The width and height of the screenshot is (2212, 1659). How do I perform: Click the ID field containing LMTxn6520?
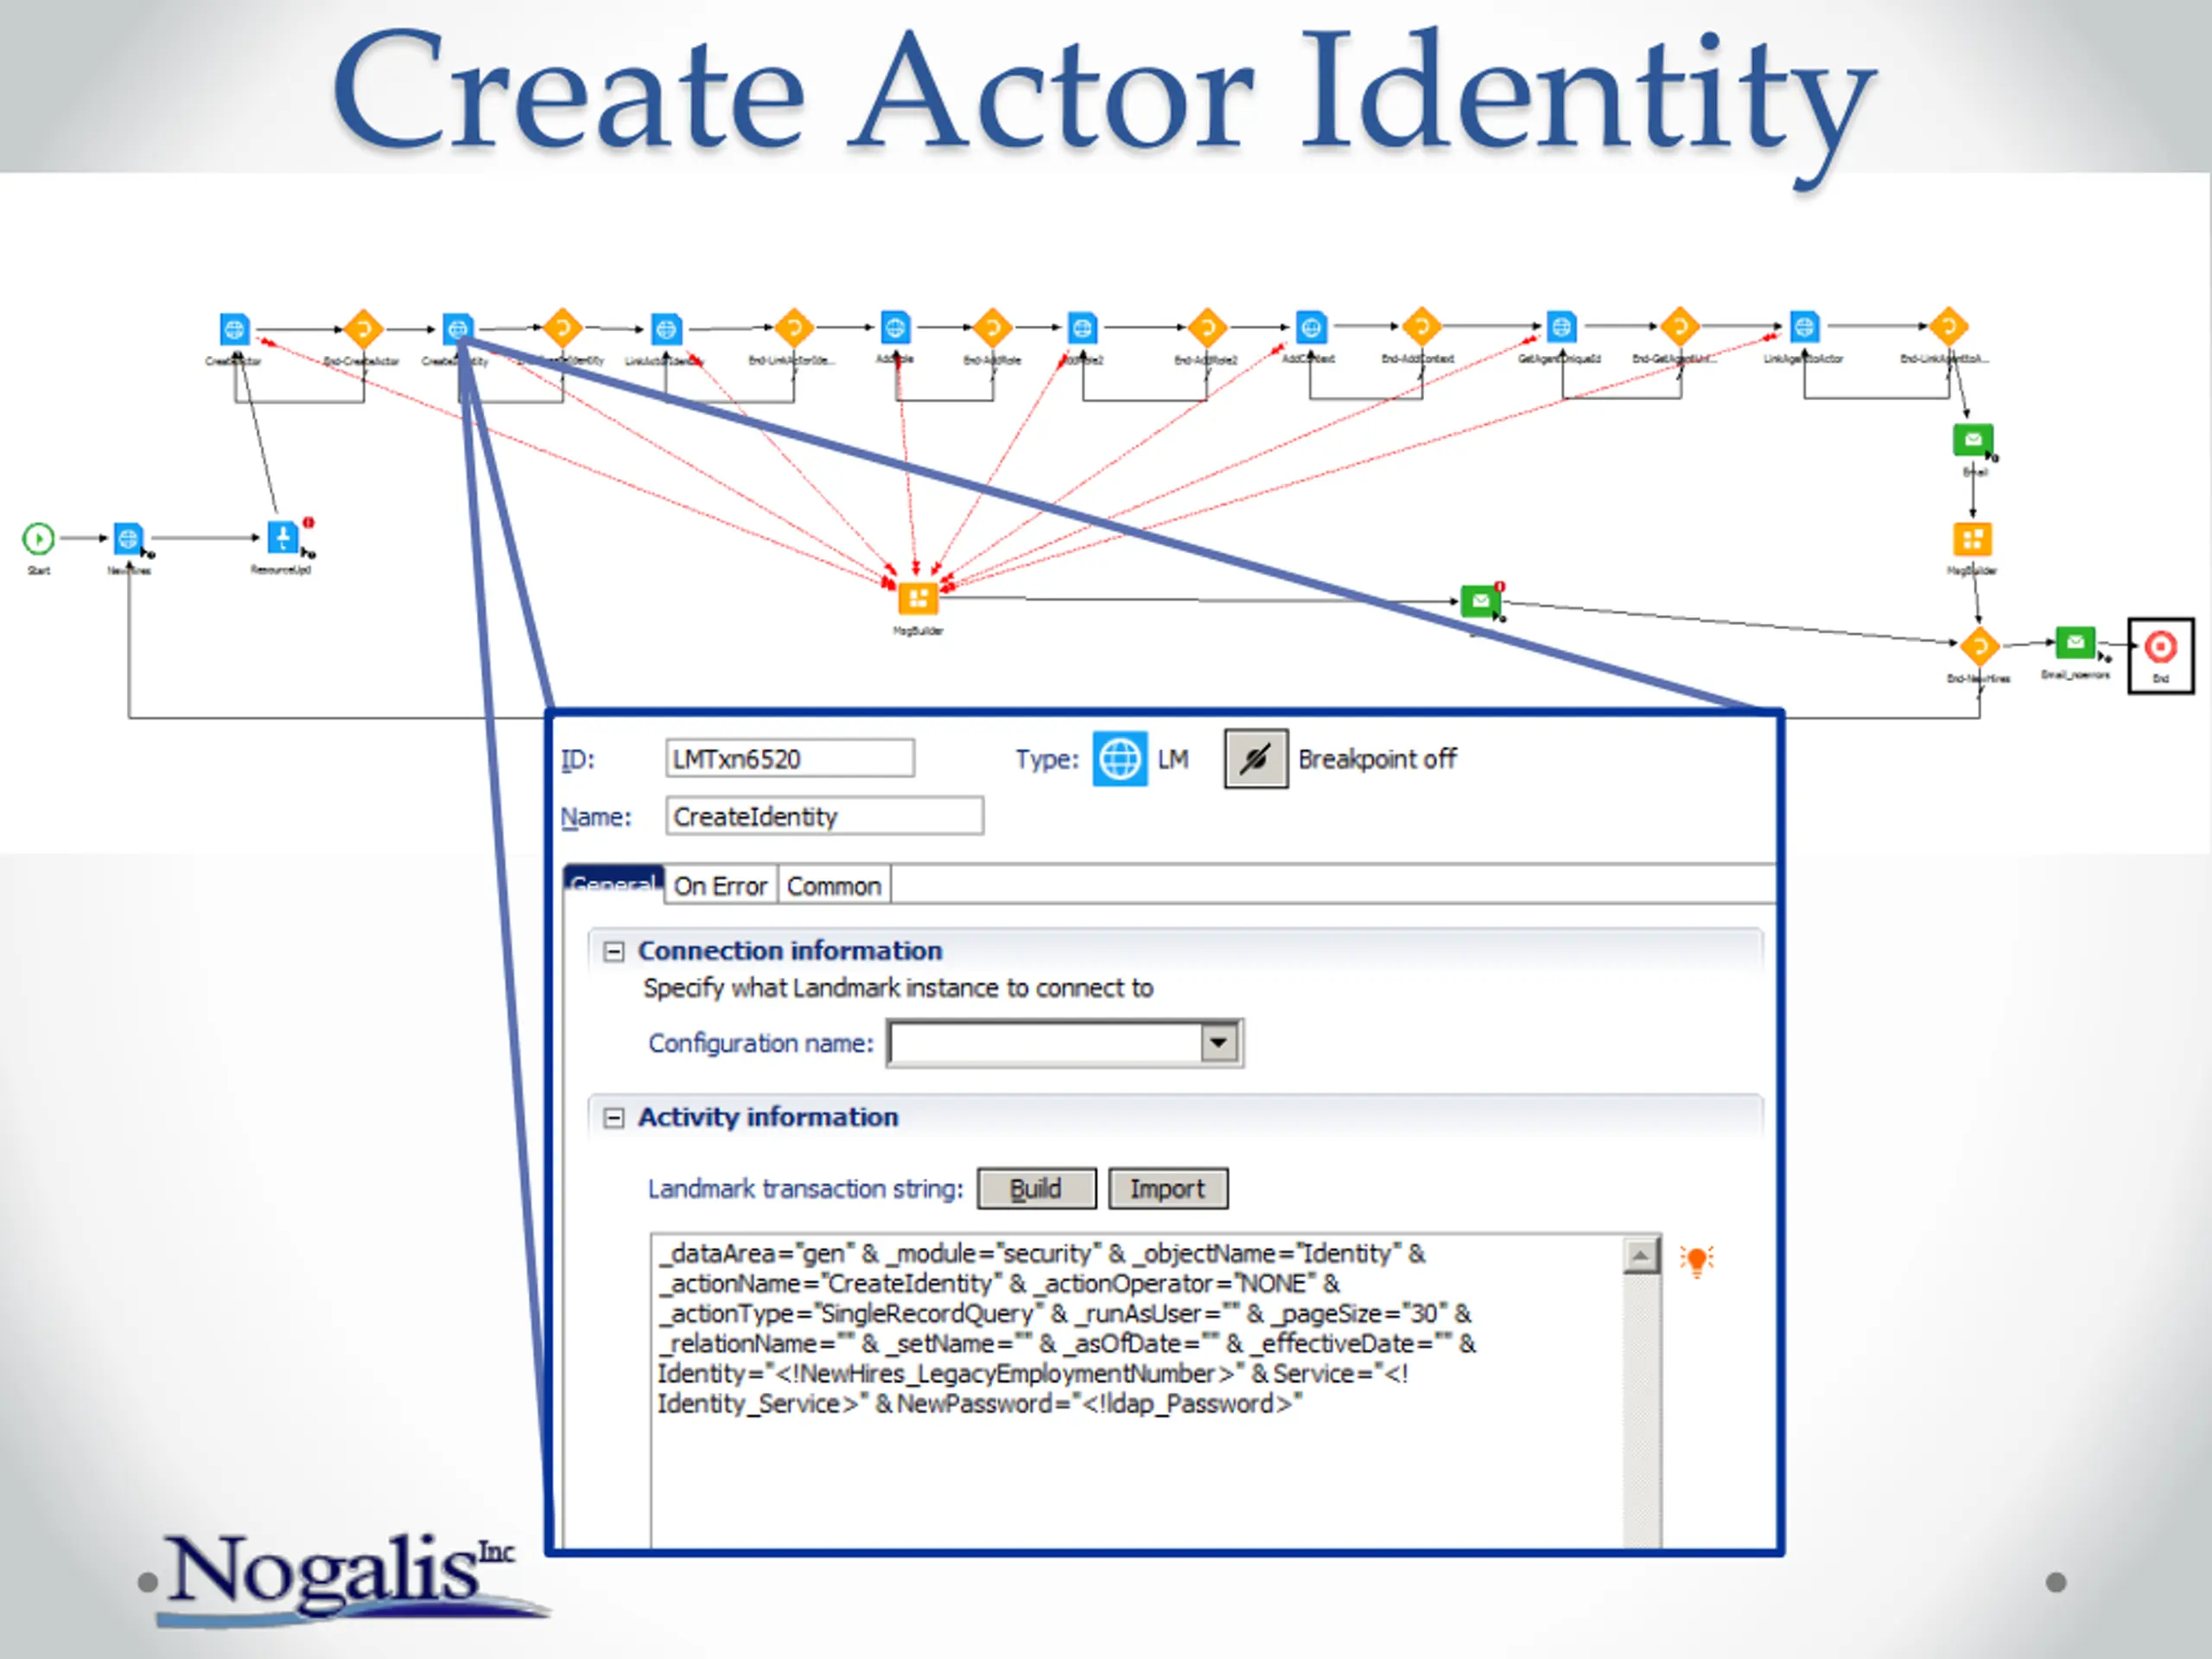[x=790, y=759]
